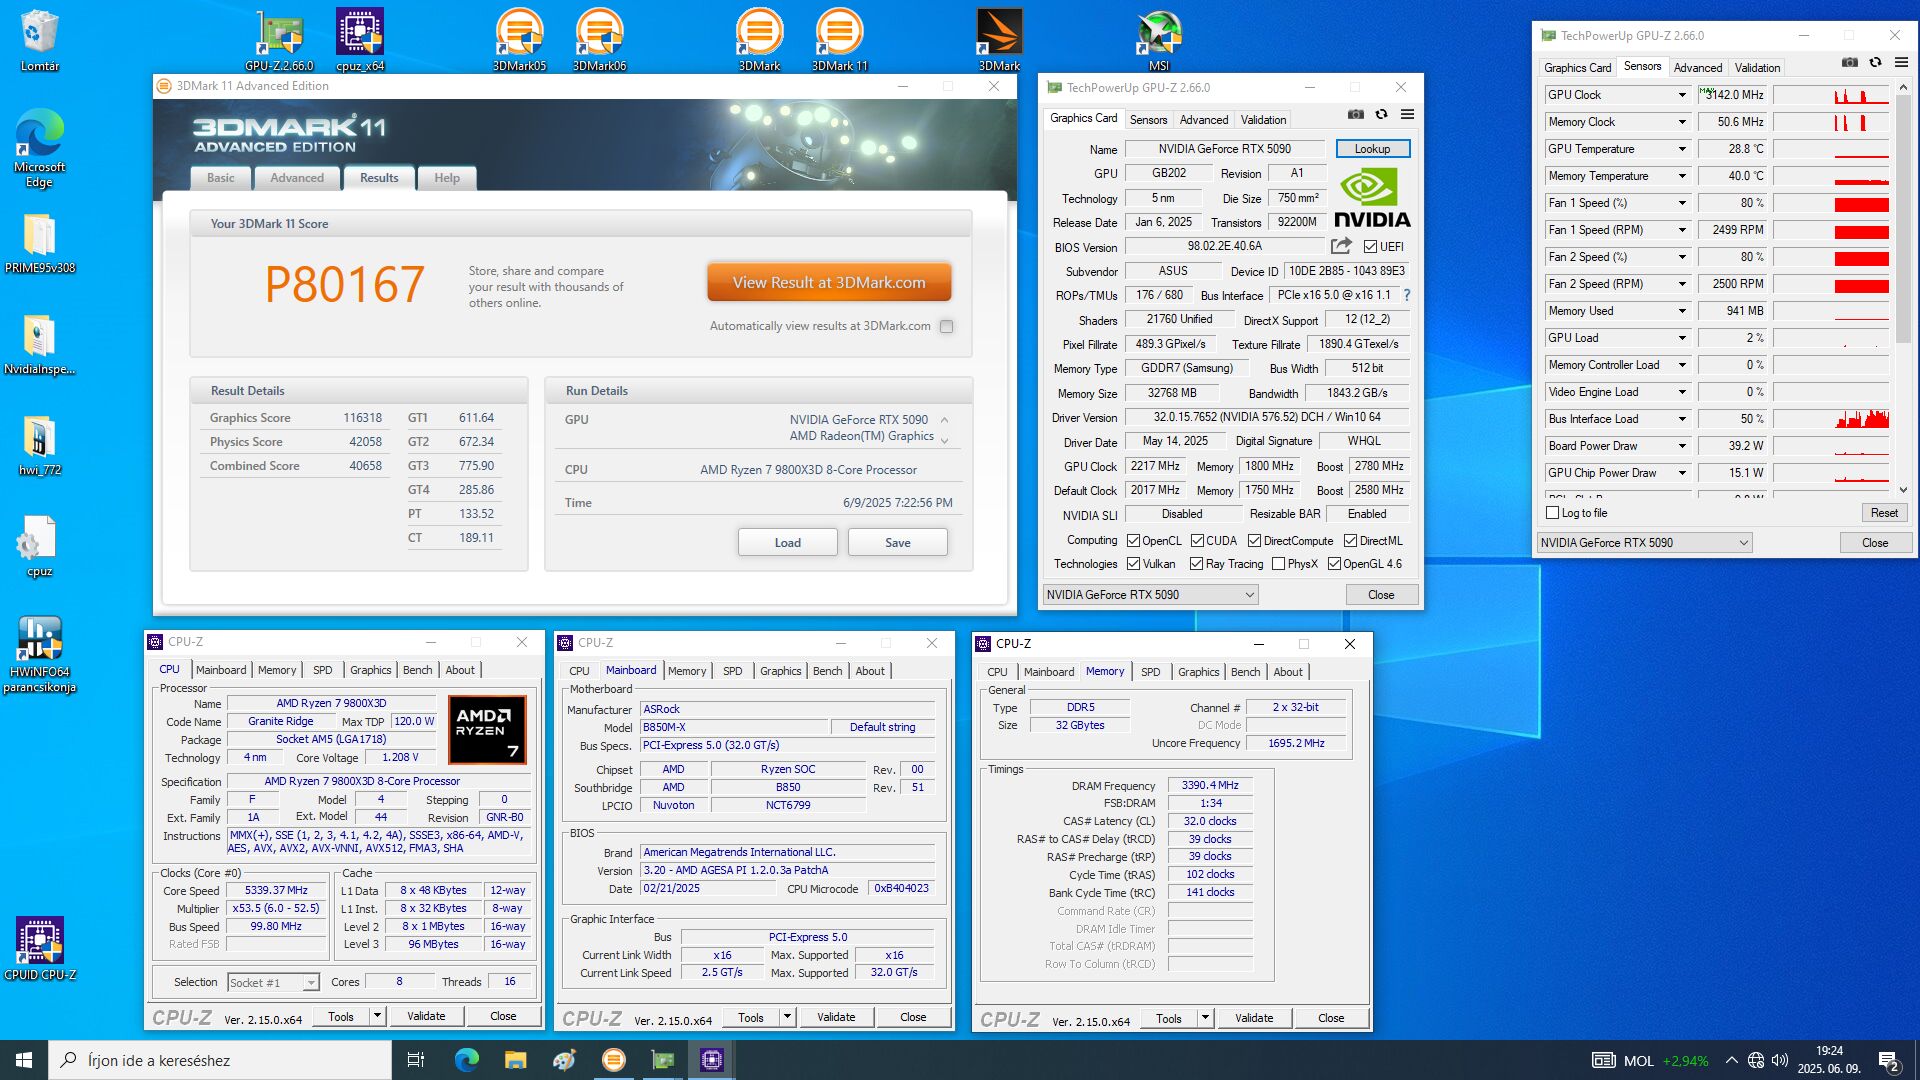Open the NvidiaInspector desktop icon
1920x1080 pixels.
click(x=40, y=345)
